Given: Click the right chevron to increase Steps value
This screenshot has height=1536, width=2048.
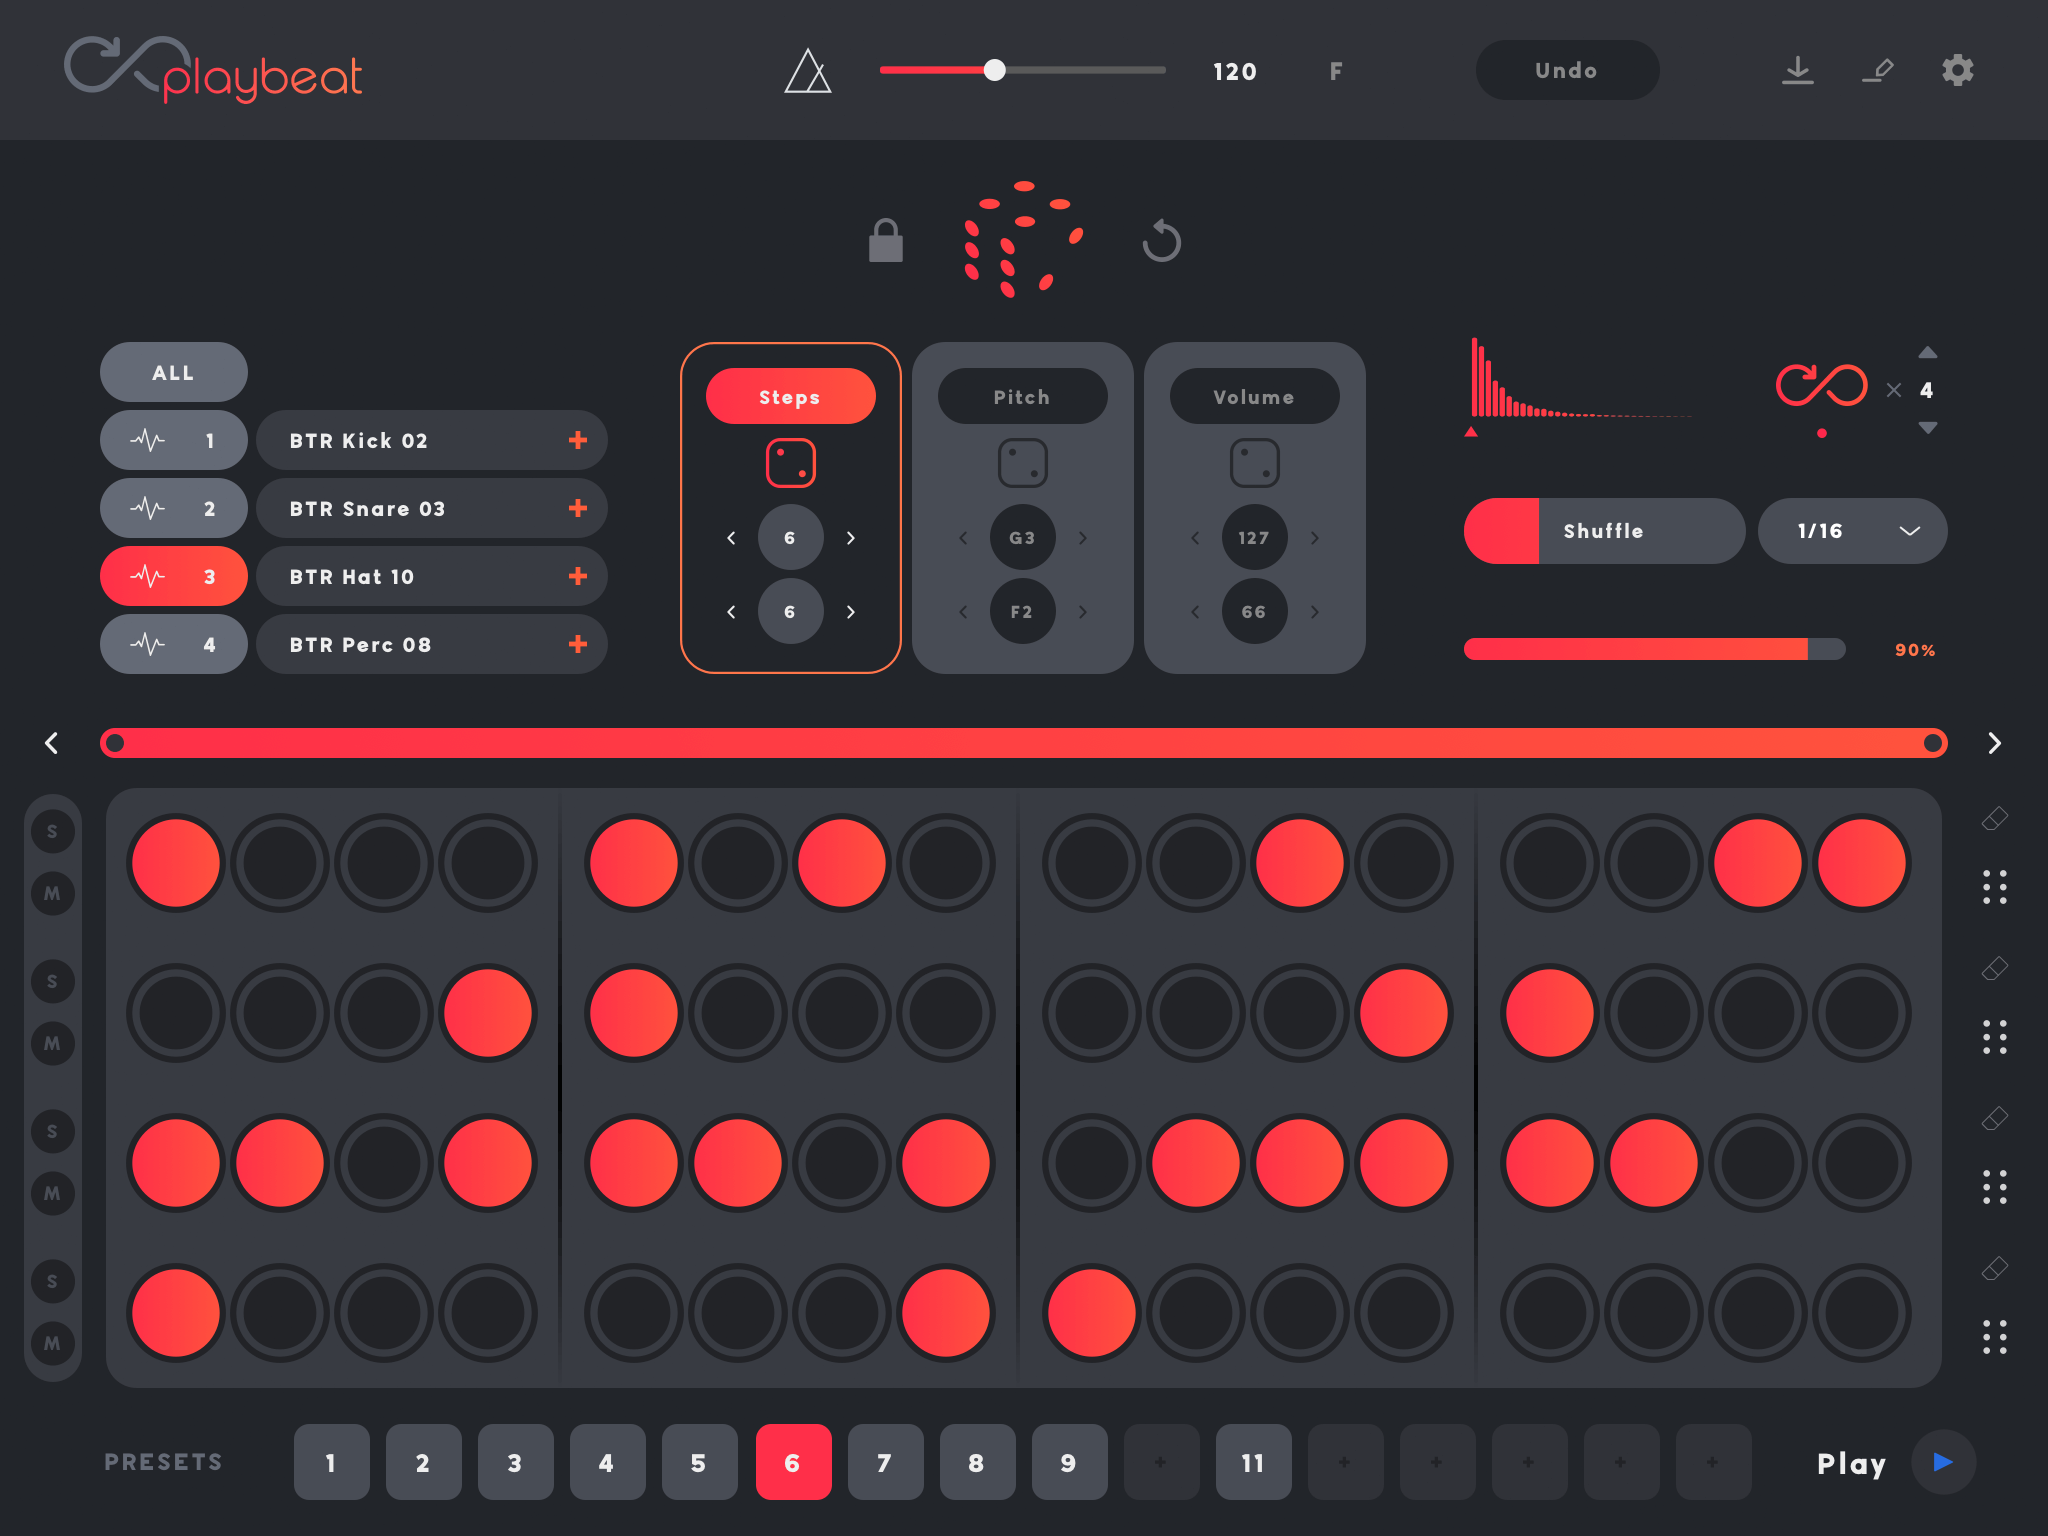Looking at the screenshot, I should [851, 537].
